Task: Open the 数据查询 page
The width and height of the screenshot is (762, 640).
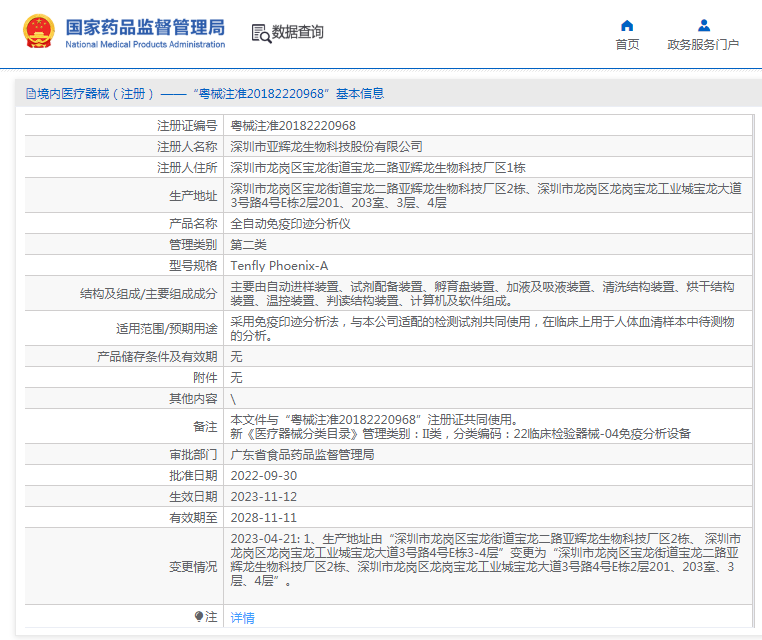Action: click(x=297, y=32)
